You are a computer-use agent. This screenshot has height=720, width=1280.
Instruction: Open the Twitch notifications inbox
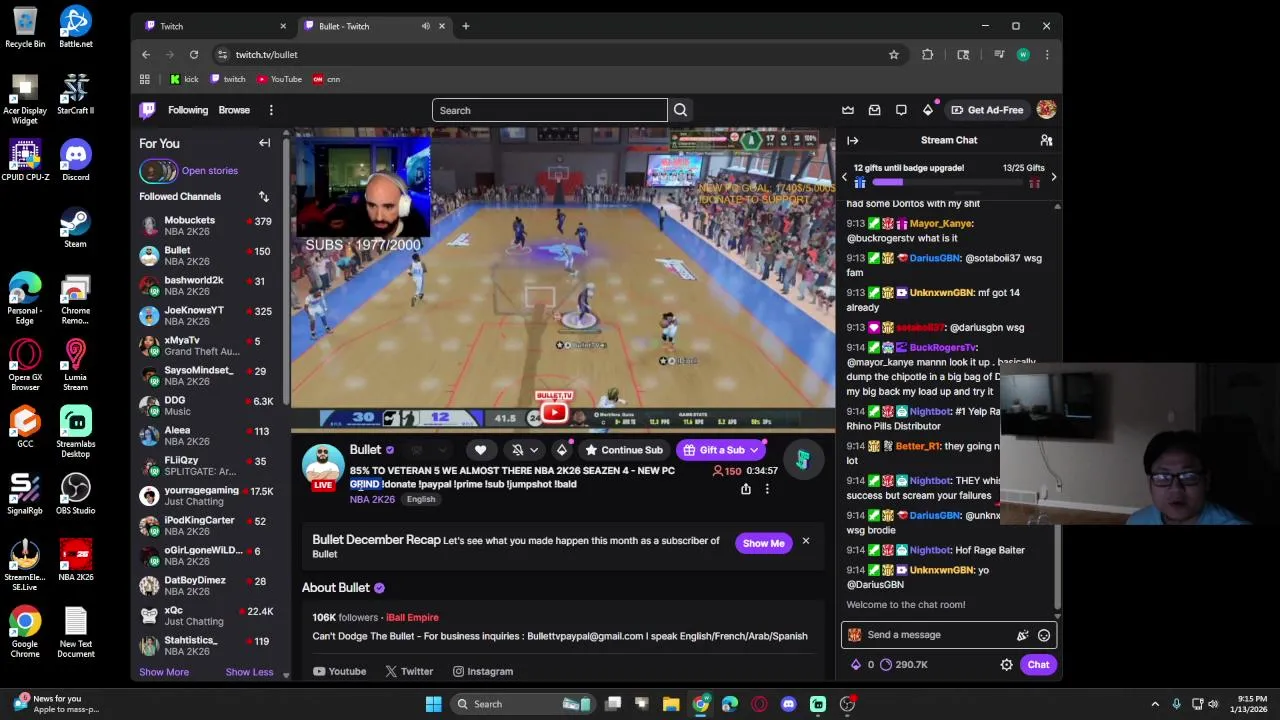click(x=874, y=110)
